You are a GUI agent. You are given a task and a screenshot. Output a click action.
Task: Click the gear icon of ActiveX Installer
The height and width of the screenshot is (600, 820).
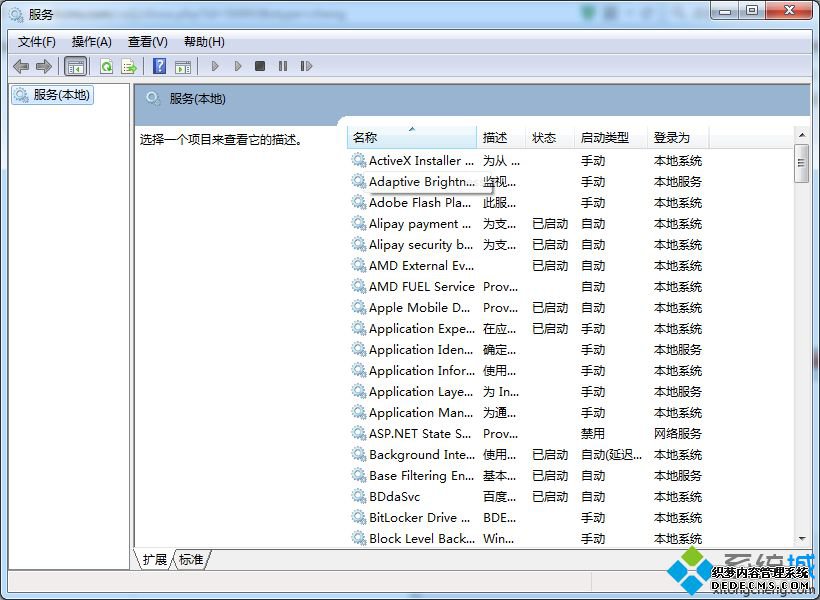[358, 160]
